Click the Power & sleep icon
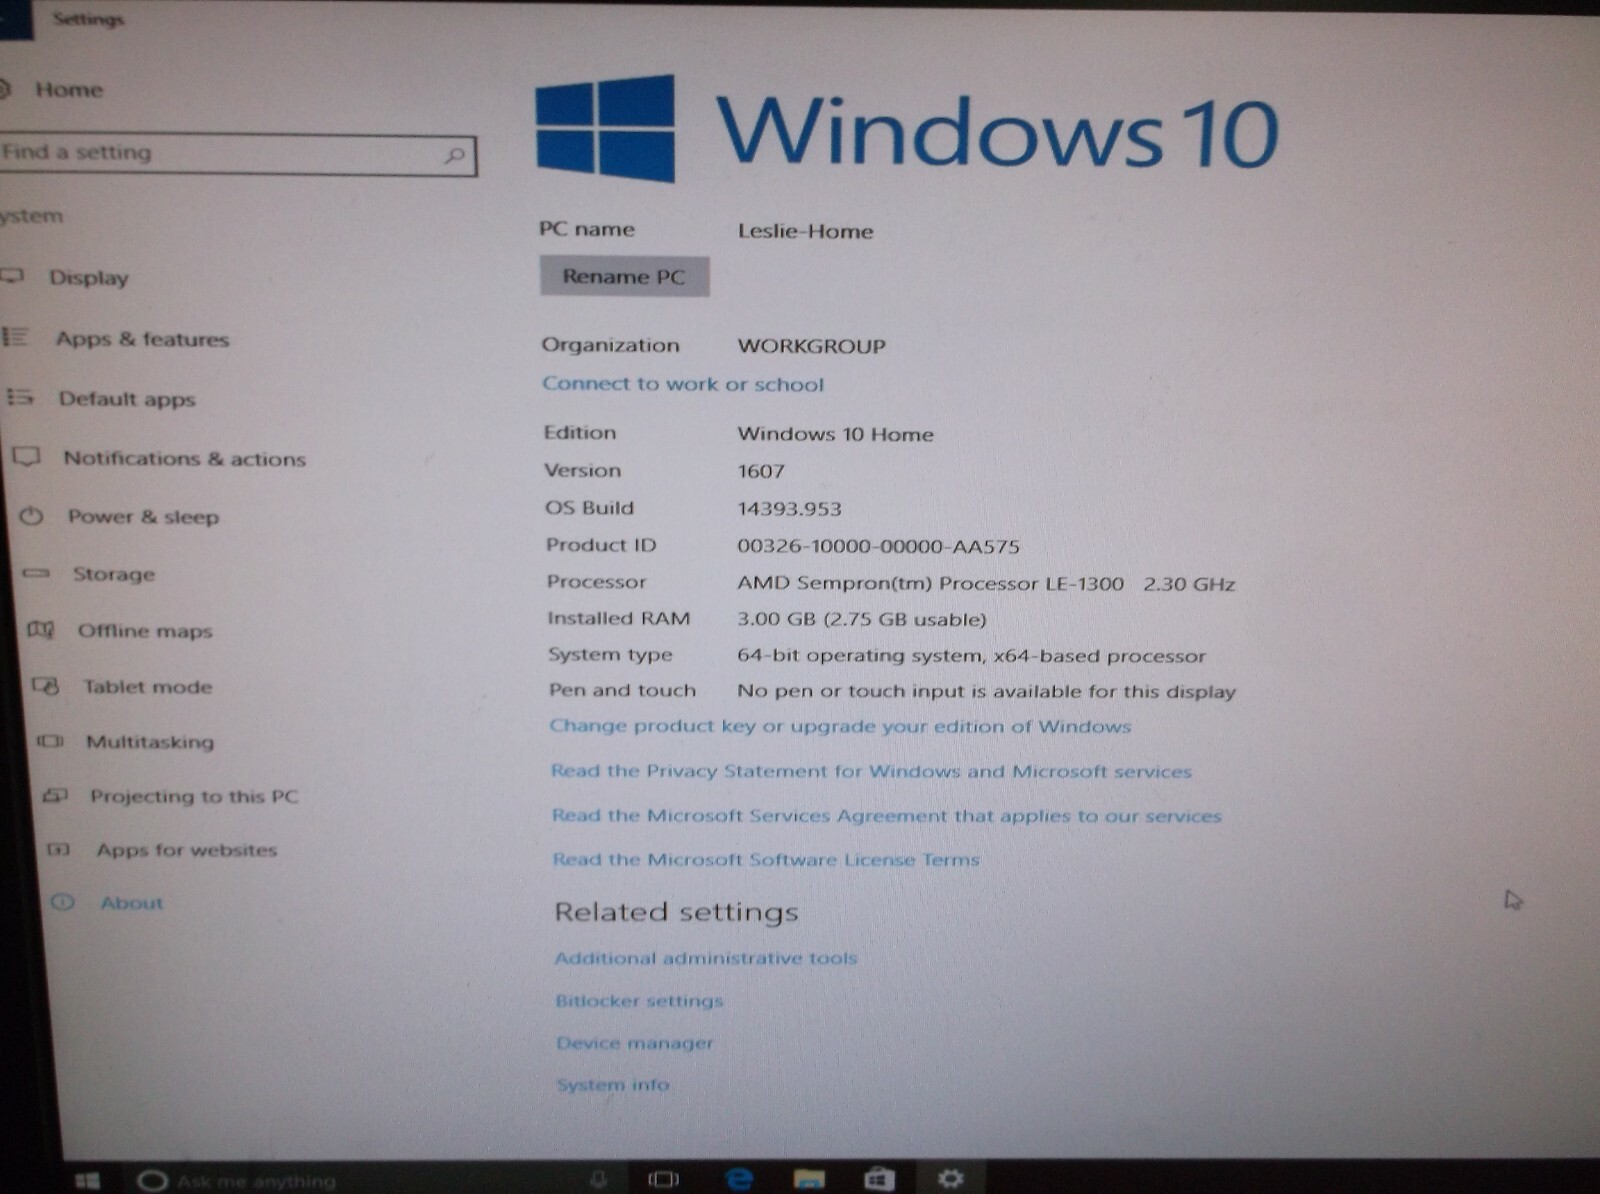Viewport: 1600px width, 1194px height. (32, 516)
